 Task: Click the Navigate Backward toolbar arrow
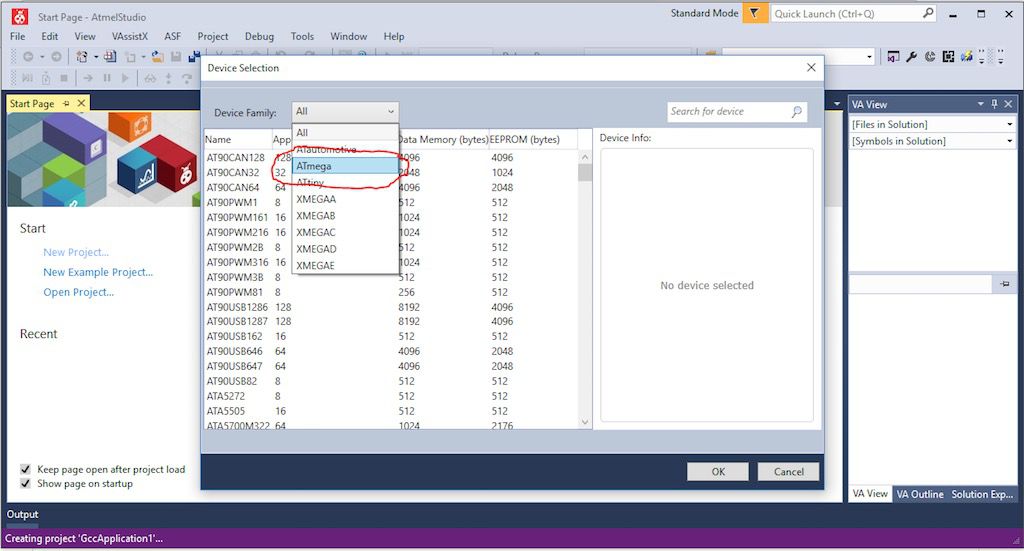28,57
